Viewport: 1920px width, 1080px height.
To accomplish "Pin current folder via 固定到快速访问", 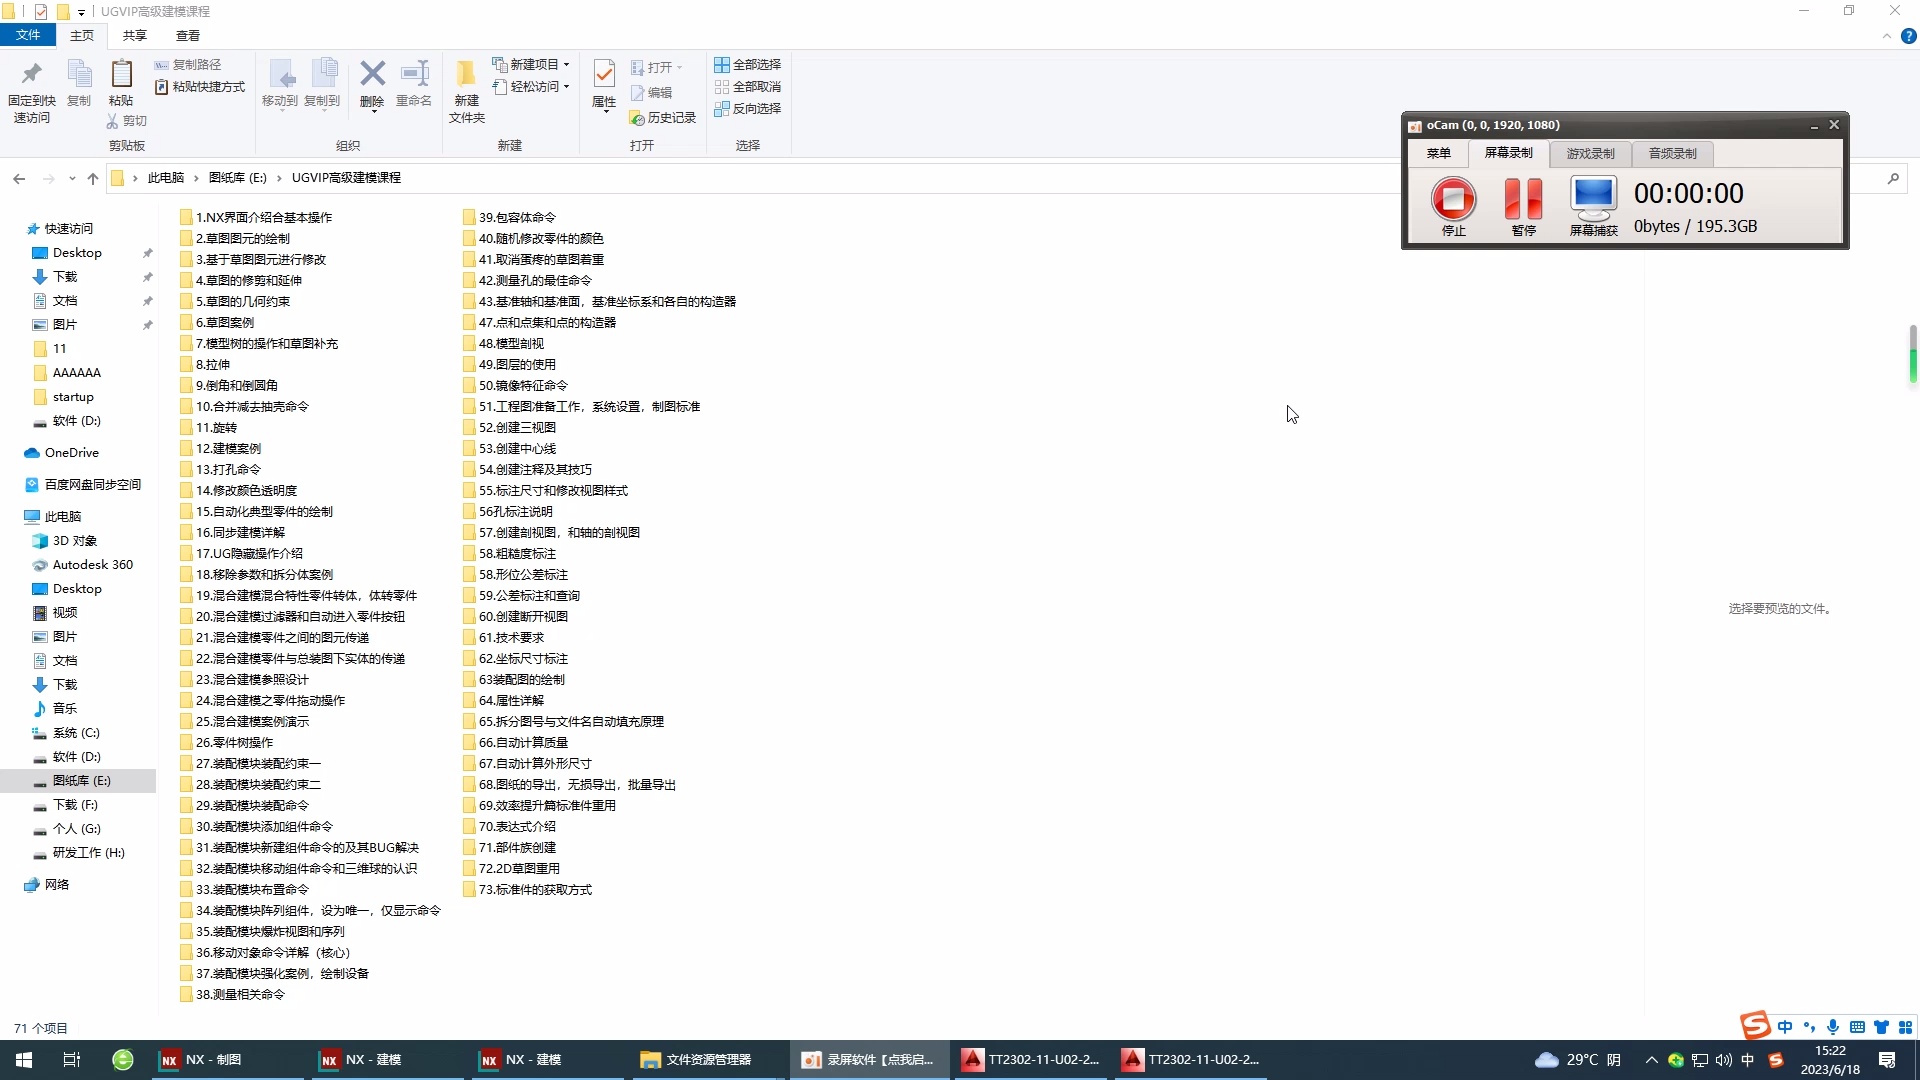I will pos(31,90).
